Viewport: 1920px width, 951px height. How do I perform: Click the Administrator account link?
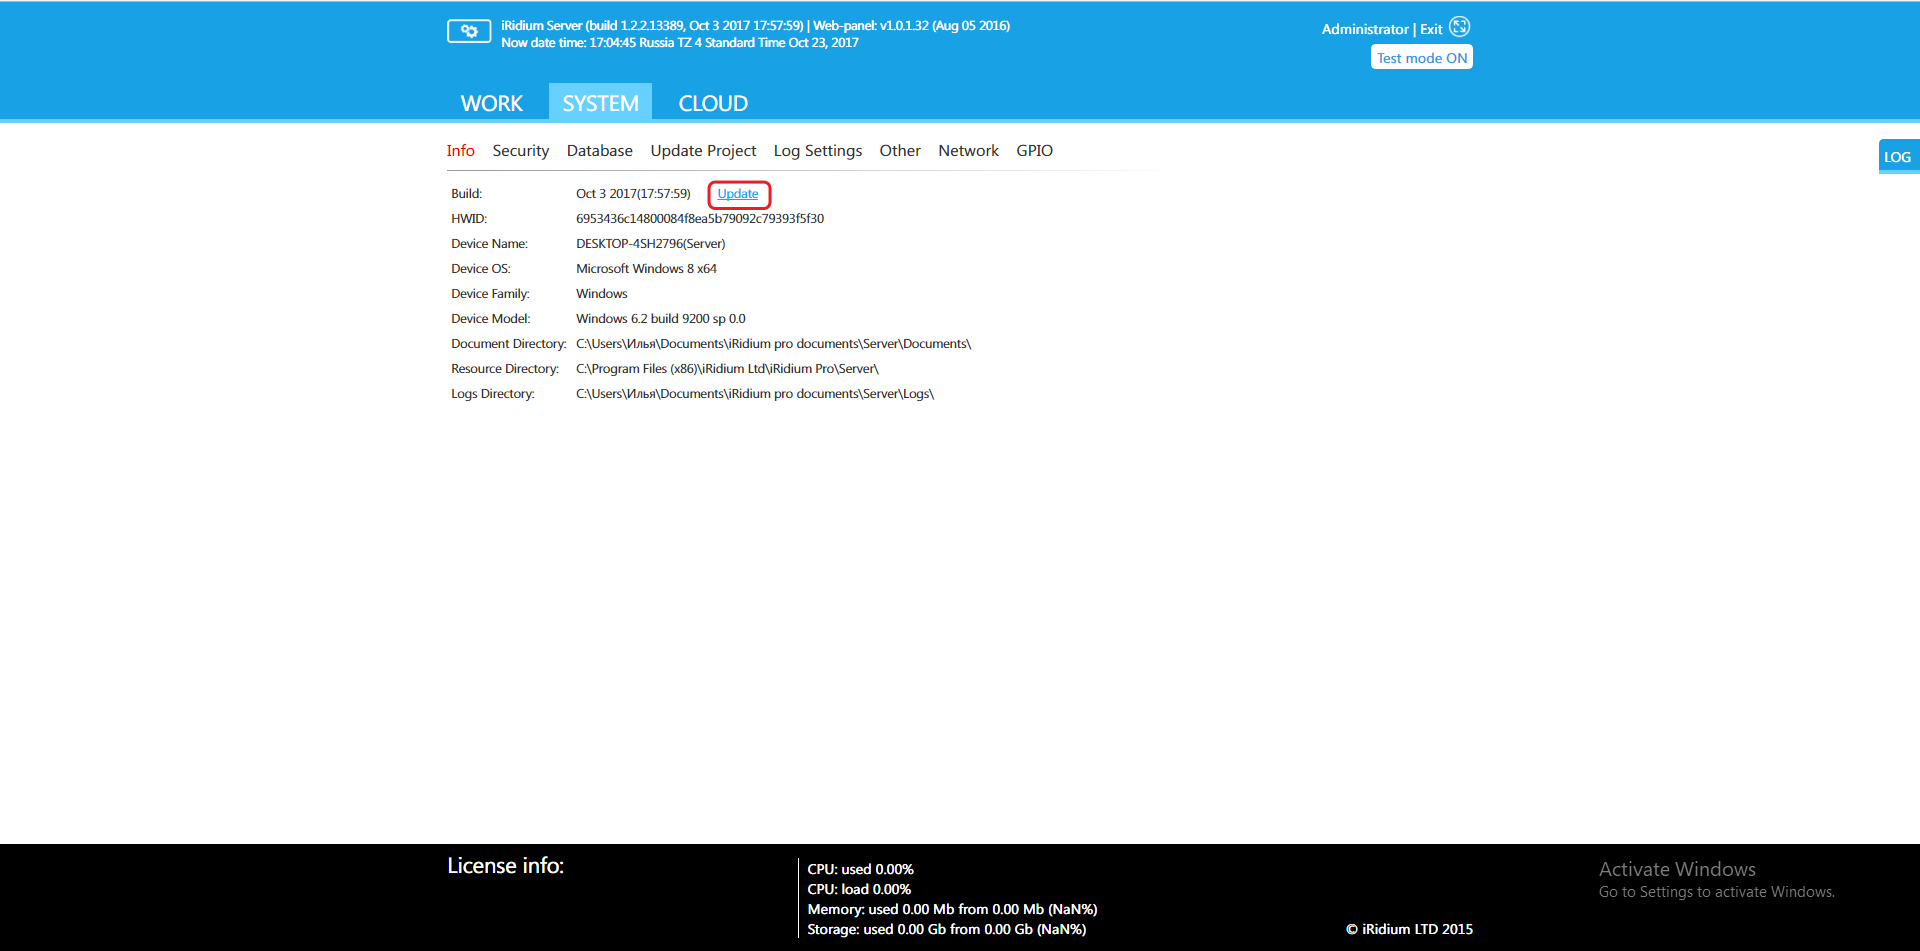[x=1364, y=30]
